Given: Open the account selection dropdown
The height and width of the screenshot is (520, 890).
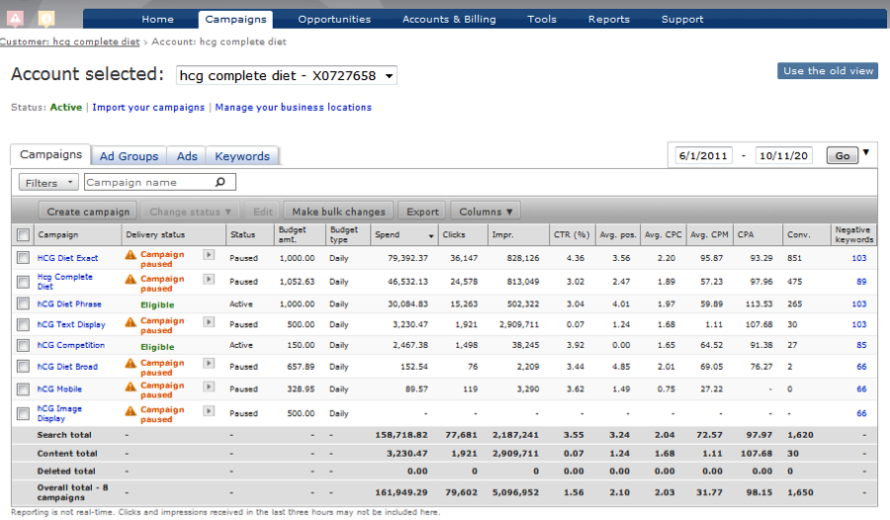Looking at the screenshot, I should (x=286, y=76).
